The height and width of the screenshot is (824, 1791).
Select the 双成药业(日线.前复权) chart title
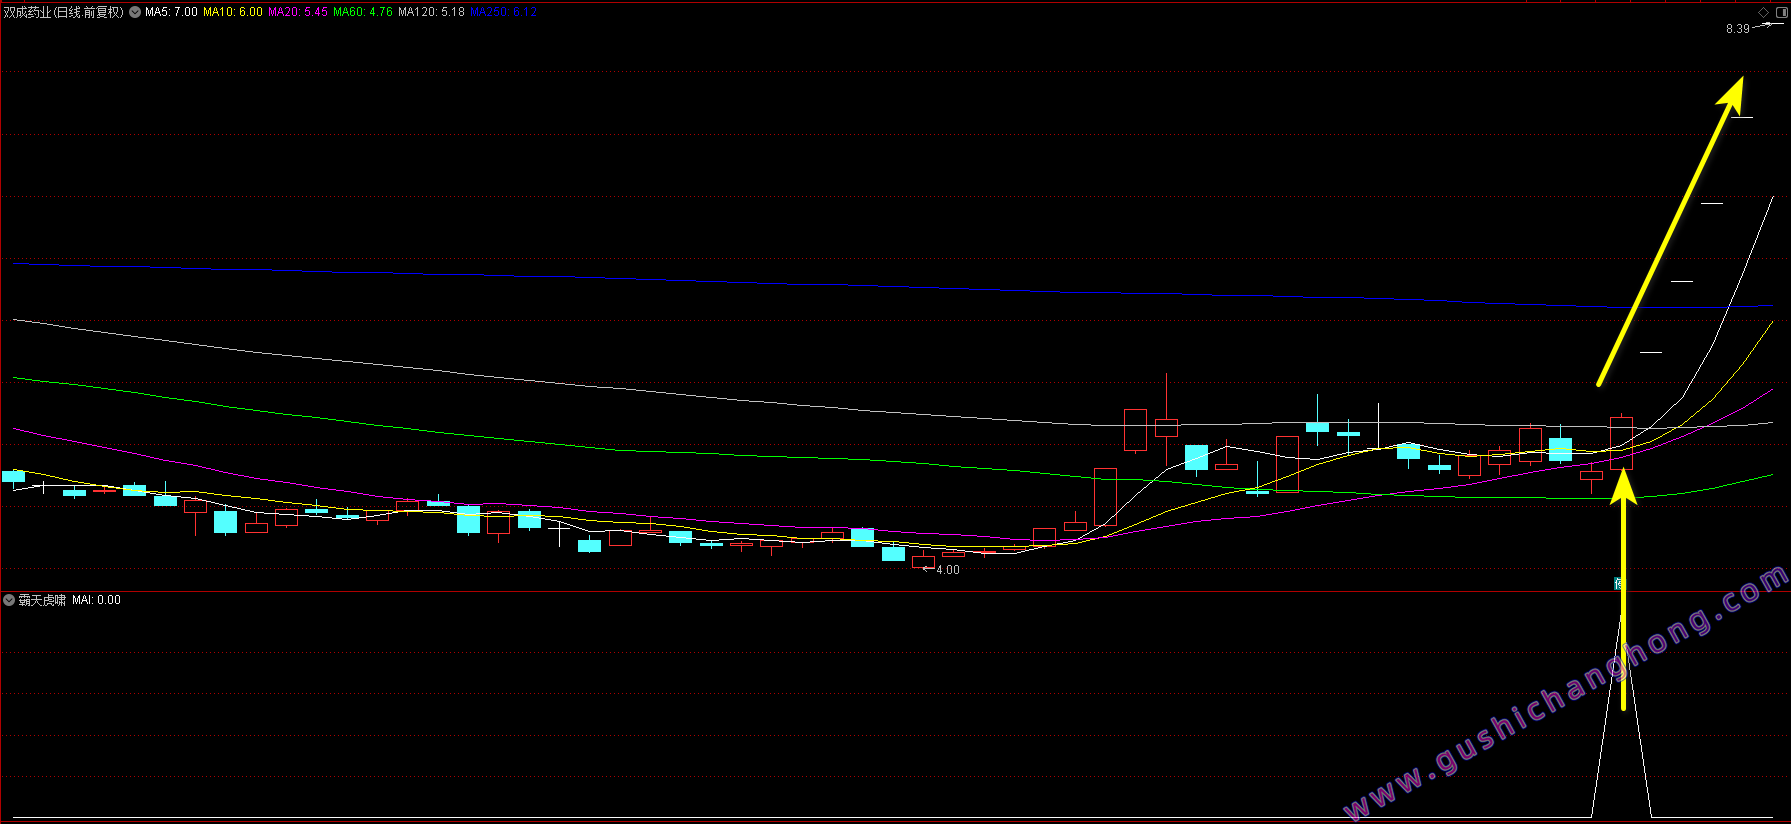[63, 12]
